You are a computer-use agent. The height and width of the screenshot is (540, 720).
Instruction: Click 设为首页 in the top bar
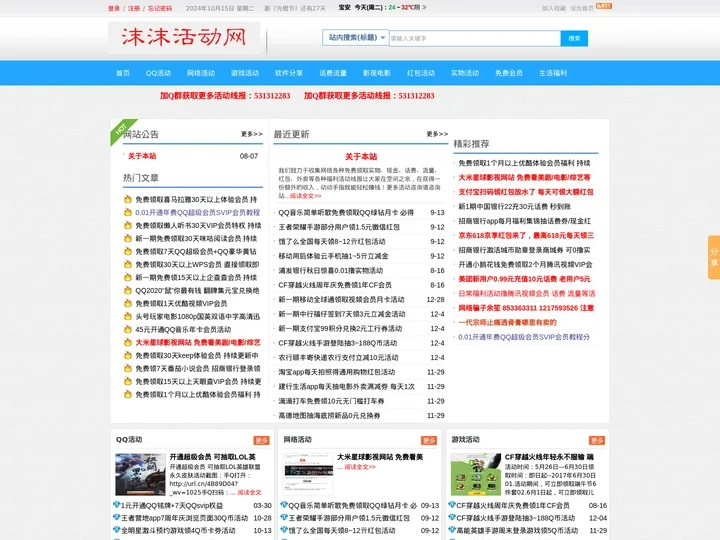pyautogui.click(x=582, y=8)
